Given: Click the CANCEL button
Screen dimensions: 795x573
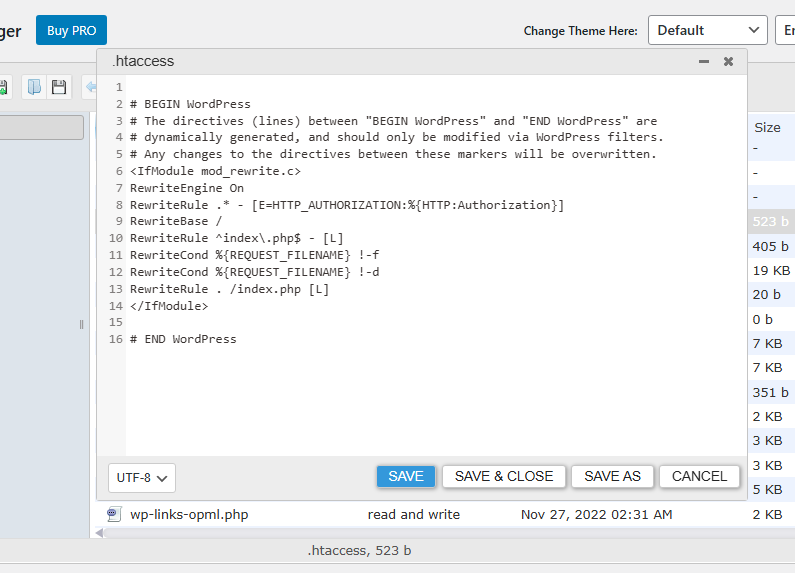Looking at the screenshot, I should coord(699,476).
